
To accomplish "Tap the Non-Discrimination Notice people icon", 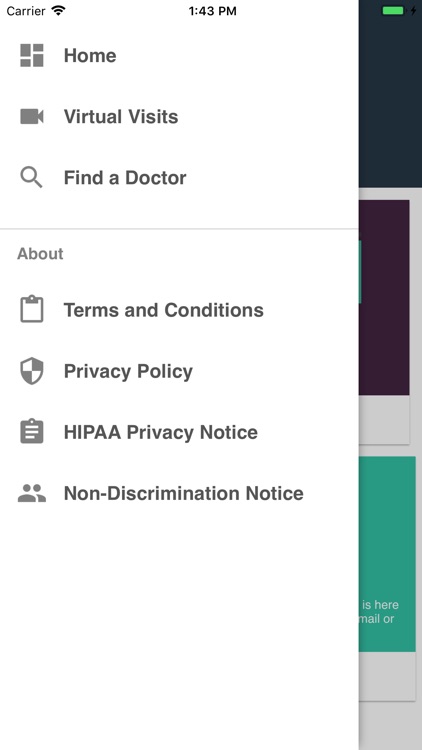I will [32, 493].
